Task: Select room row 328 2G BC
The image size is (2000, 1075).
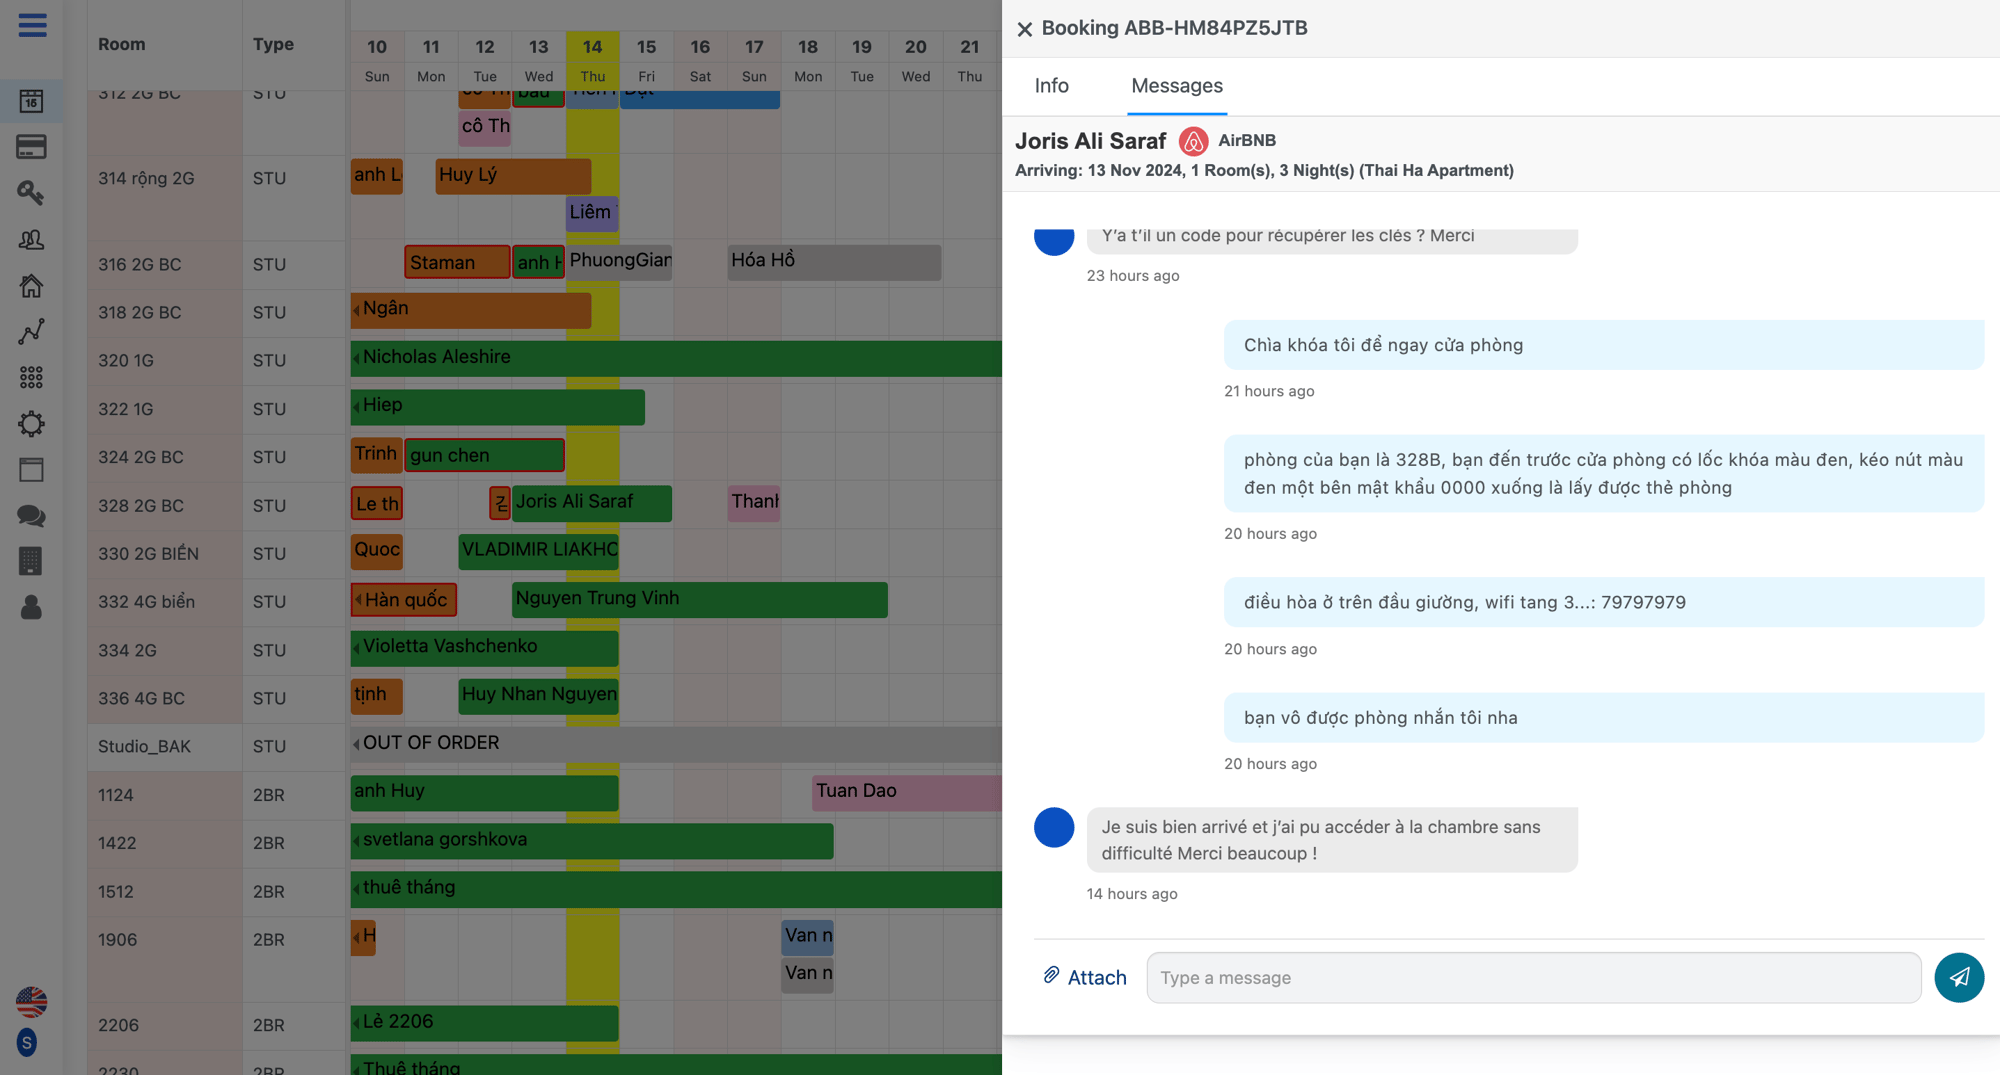Action: pyautogui.click(x=166, y=505)
